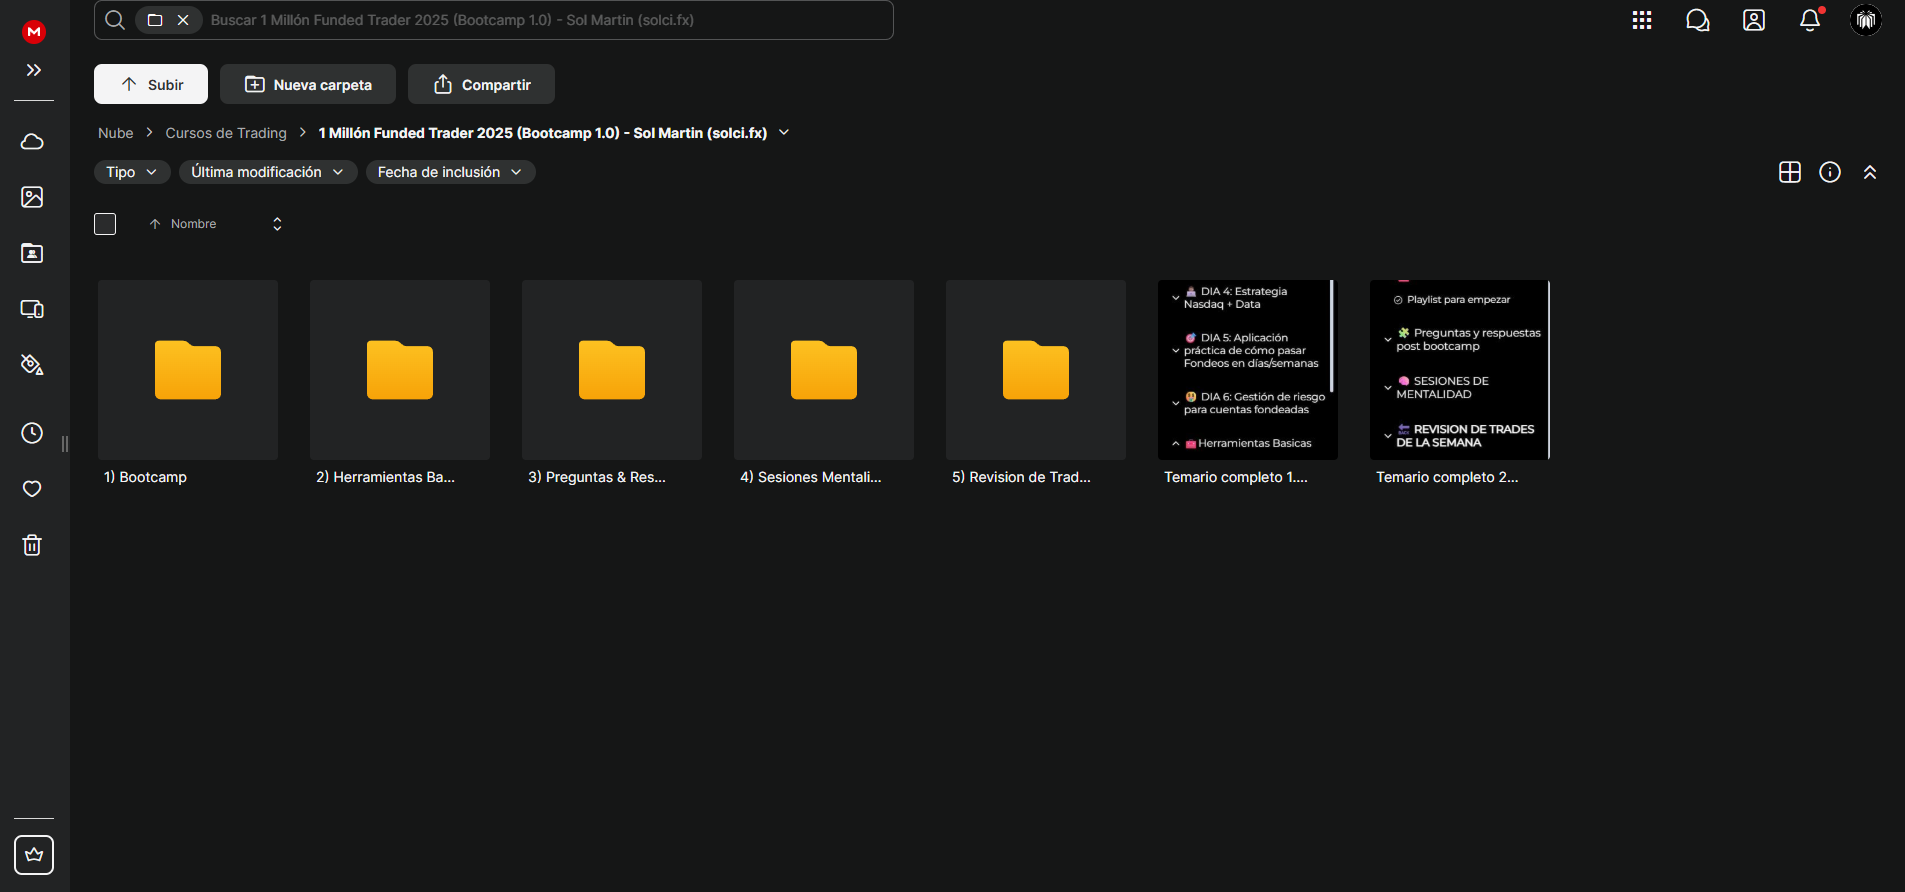This screenshot has height=892, width=1905.
Task: Tick the select-all checkbox
Action: click(105, 224)
